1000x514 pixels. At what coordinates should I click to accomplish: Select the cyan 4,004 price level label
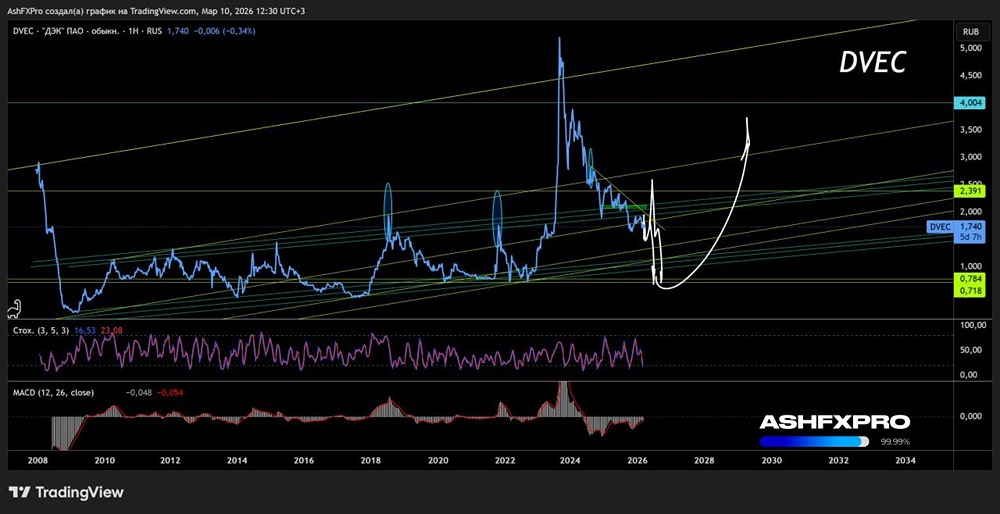(x=971, y=102)
